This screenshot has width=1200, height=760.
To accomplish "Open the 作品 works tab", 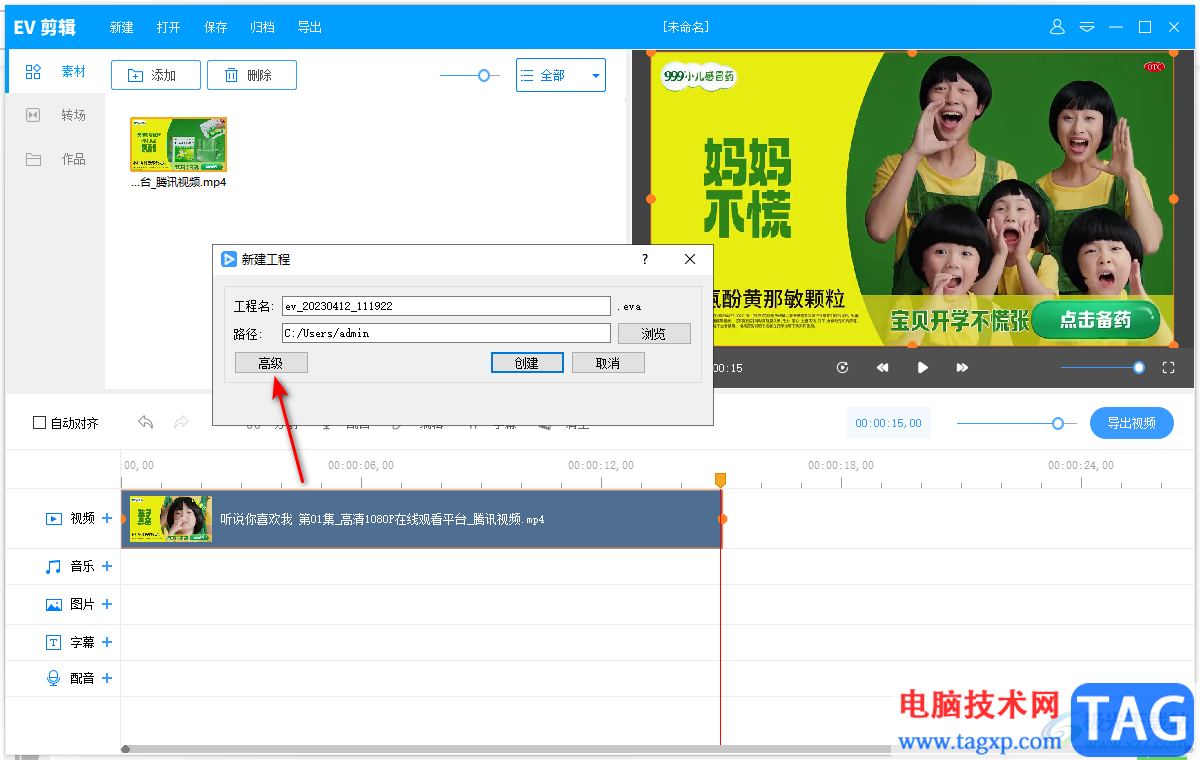I will pyautogui.click(x=55, y=160).
